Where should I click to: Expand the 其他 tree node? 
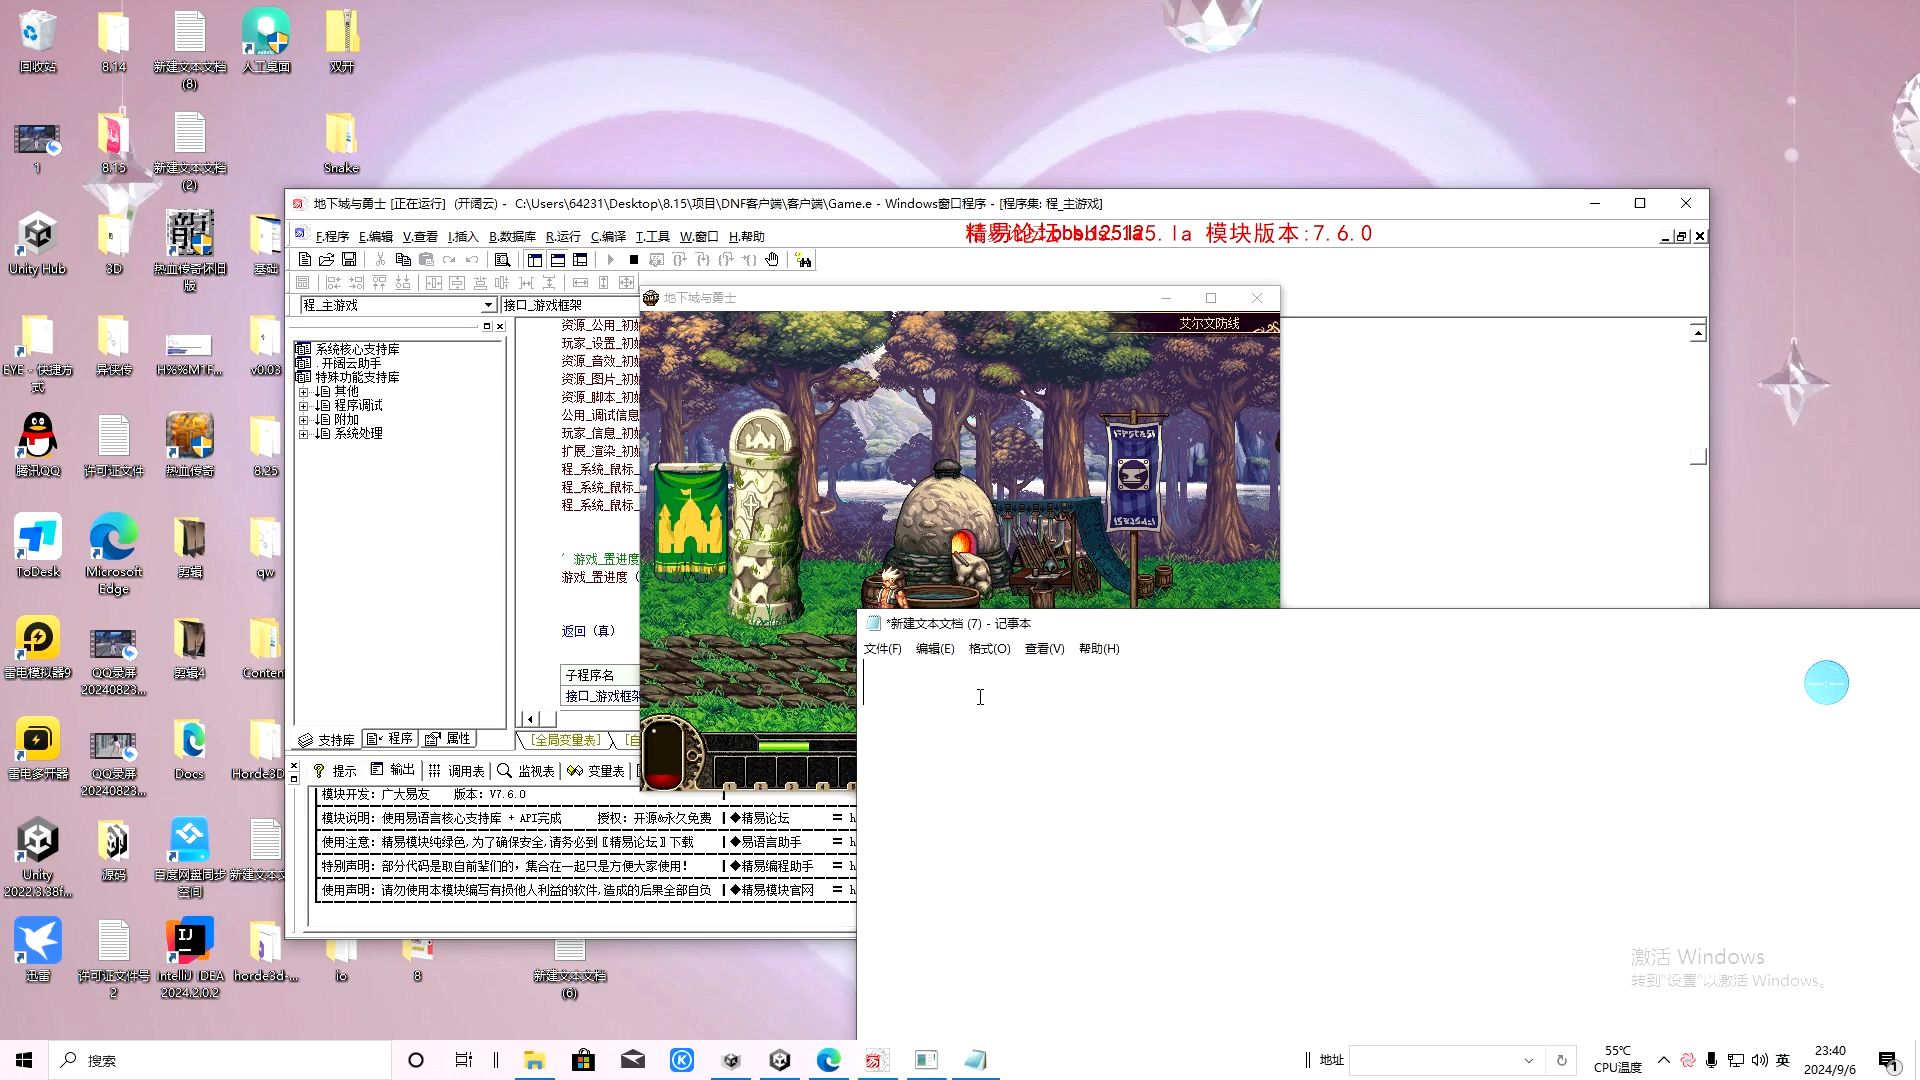coord(303,392)
